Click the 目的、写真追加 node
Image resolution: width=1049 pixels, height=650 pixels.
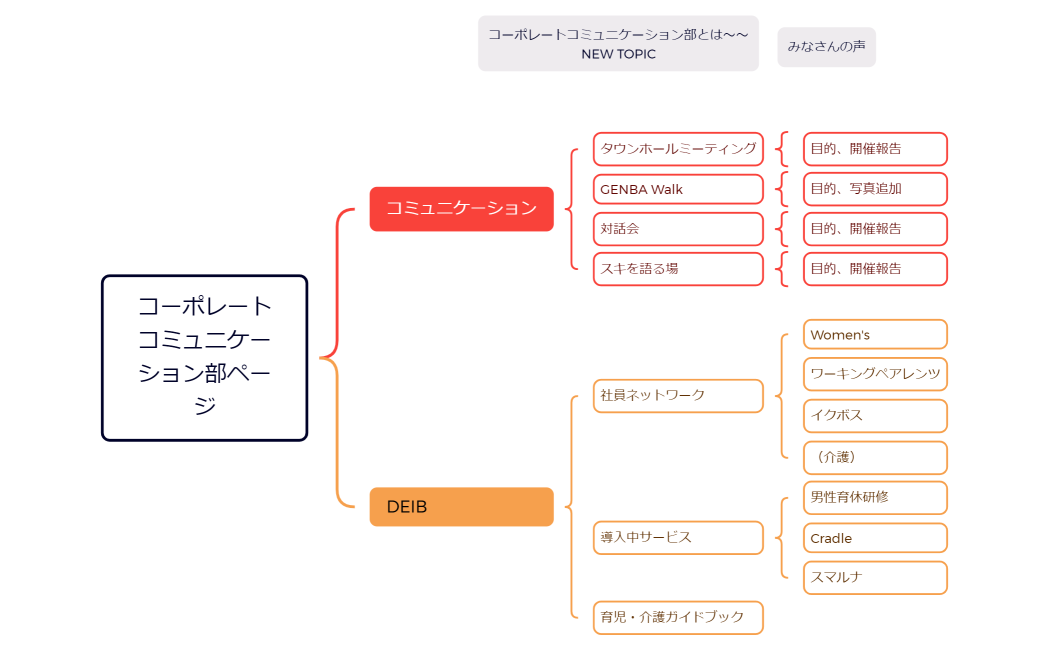875,189
